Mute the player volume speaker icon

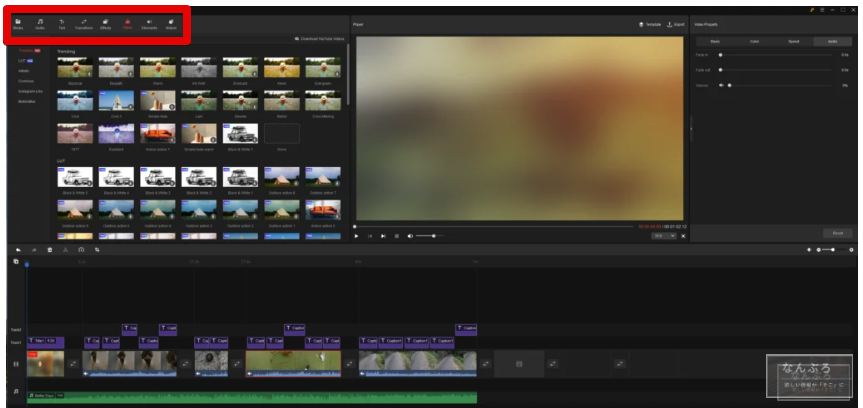[x=411, y=236]
